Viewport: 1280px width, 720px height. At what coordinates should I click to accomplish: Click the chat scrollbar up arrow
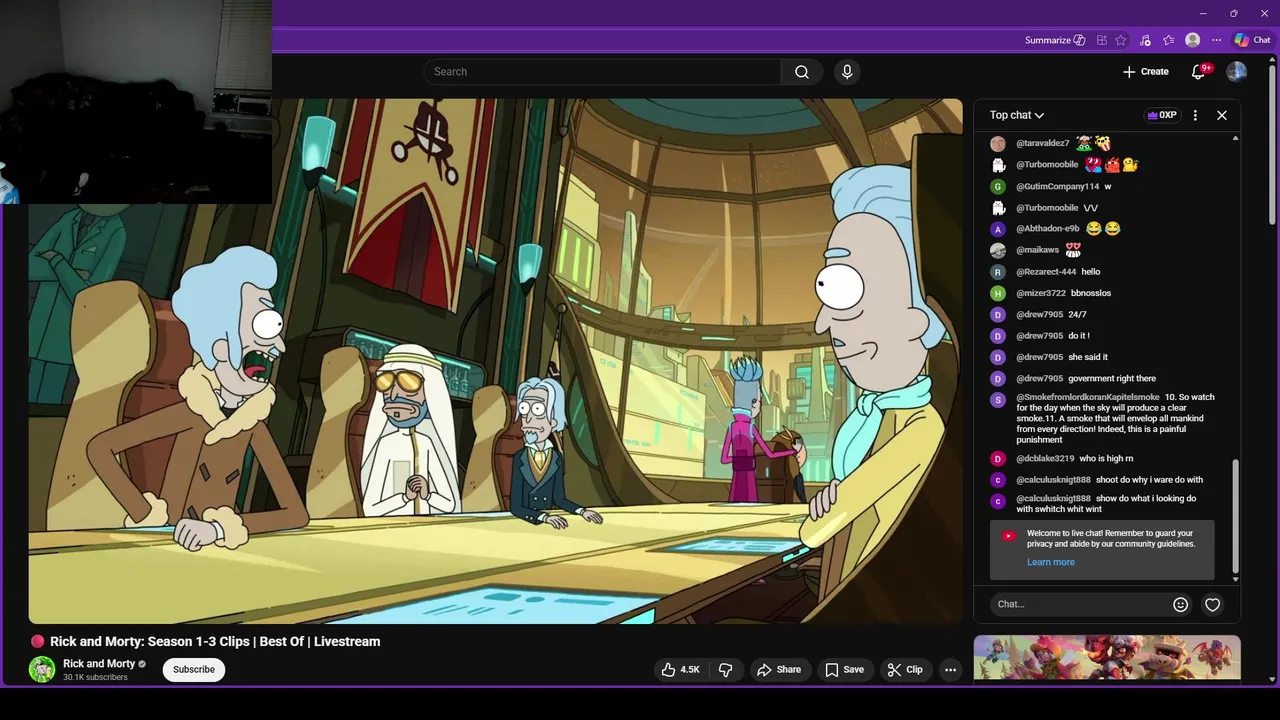(x=1236, y=138)
